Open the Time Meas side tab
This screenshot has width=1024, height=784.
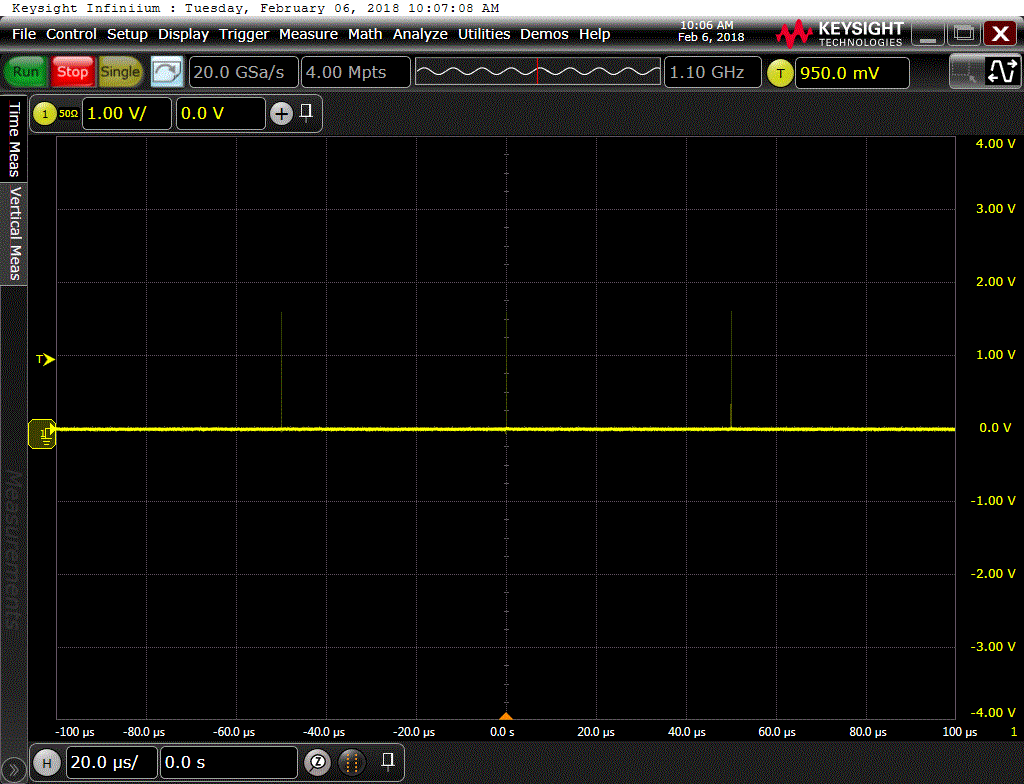pyautogui.click(x=14, y=139)
